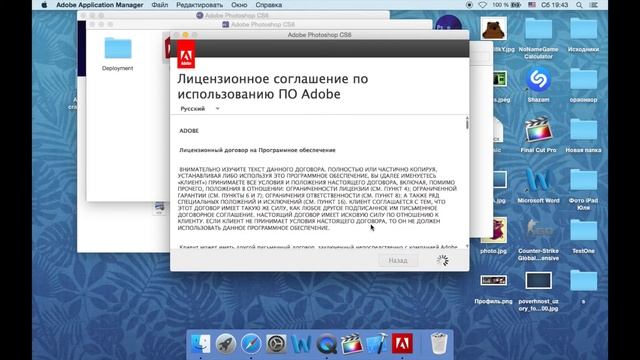Viewport: 640px width, 360px height.
Task: Open the Окно menu
Action: point(239,5)
